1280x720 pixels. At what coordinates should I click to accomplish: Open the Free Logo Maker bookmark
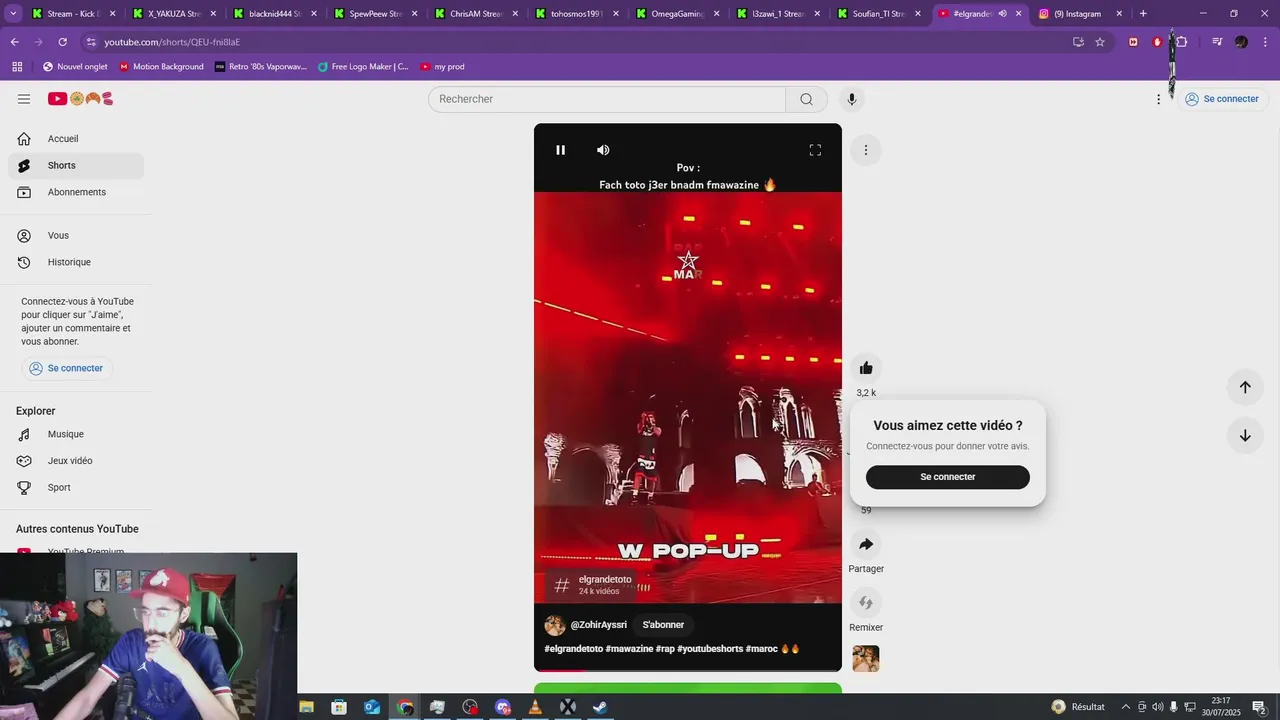(363, 67)
